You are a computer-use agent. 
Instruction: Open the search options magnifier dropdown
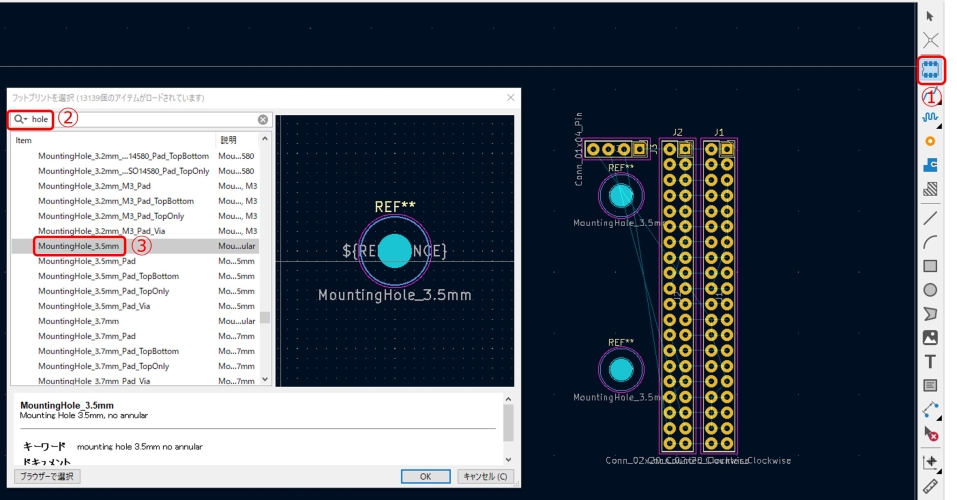pyautogui.click(x=20, y=119)
